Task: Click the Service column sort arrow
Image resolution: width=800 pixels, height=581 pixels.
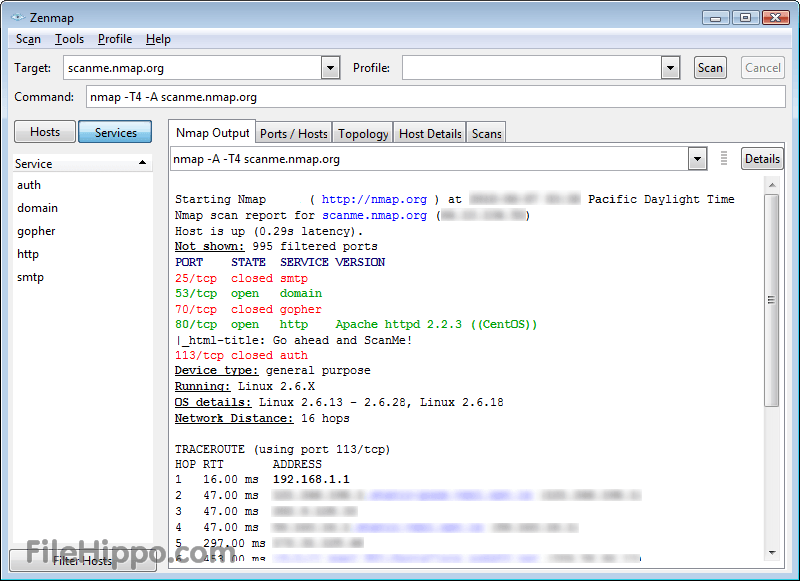Action: tap(142, 163)
